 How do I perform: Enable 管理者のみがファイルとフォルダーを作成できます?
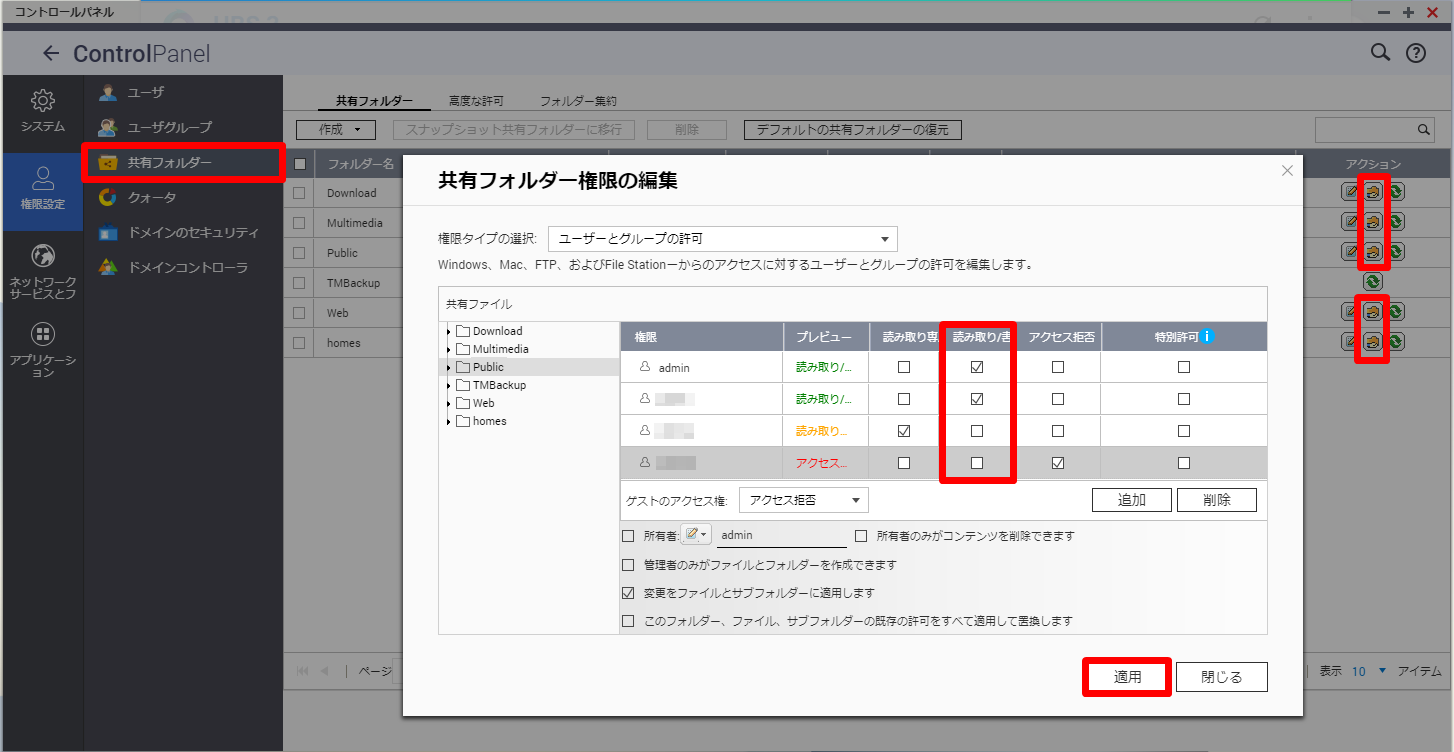(628, 565)
